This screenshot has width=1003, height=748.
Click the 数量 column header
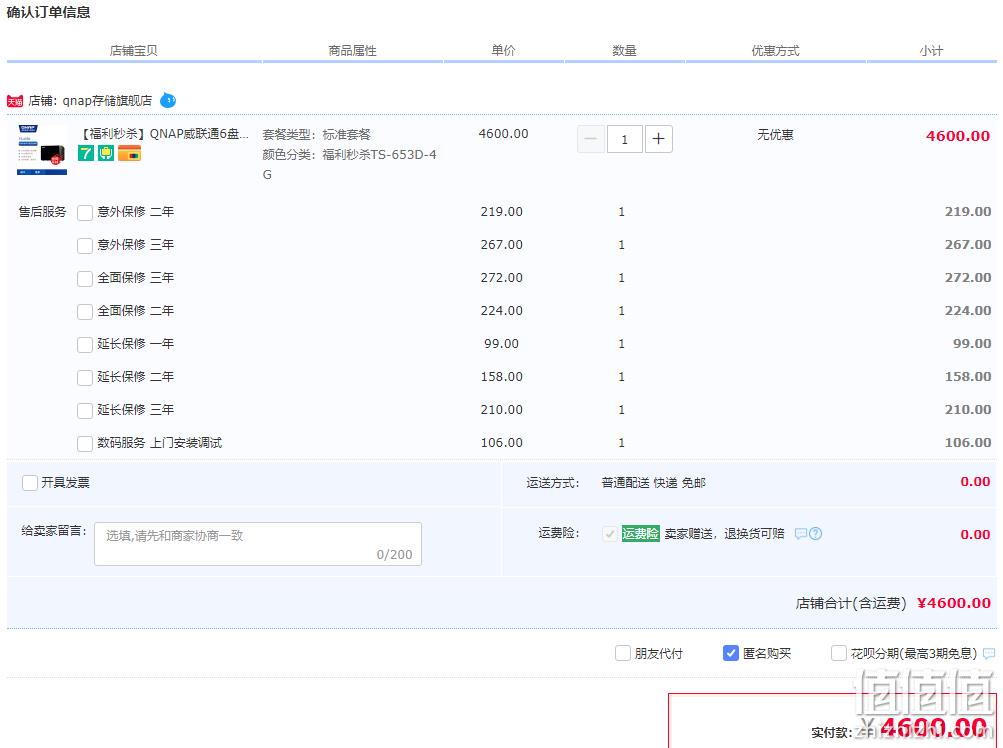(624, 51)
